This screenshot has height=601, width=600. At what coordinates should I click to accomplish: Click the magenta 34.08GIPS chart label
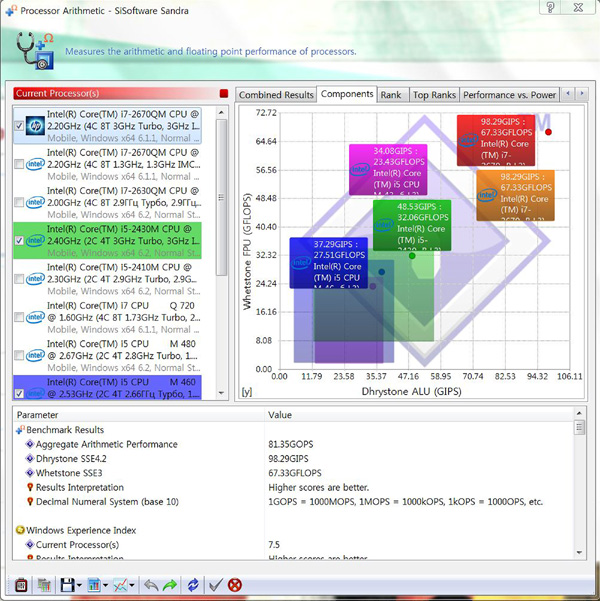(388, 169)
